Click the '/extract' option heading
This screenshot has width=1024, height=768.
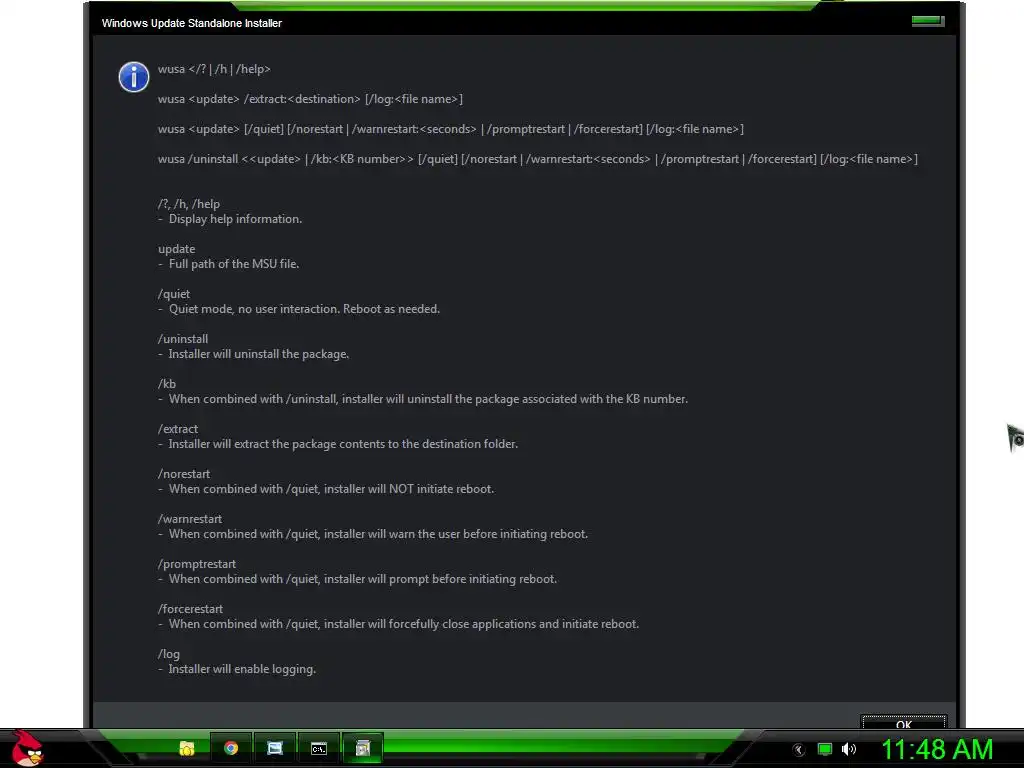[178, 429]
